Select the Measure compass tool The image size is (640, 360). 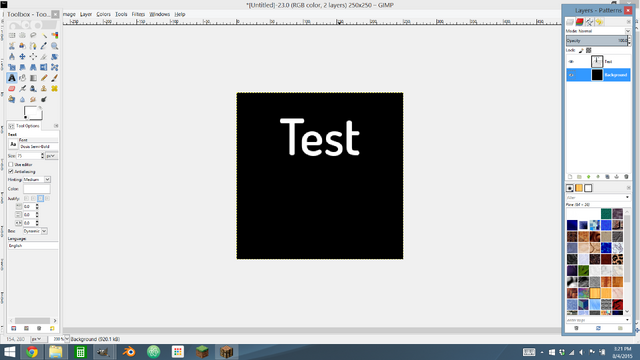[x=12, y=56]
